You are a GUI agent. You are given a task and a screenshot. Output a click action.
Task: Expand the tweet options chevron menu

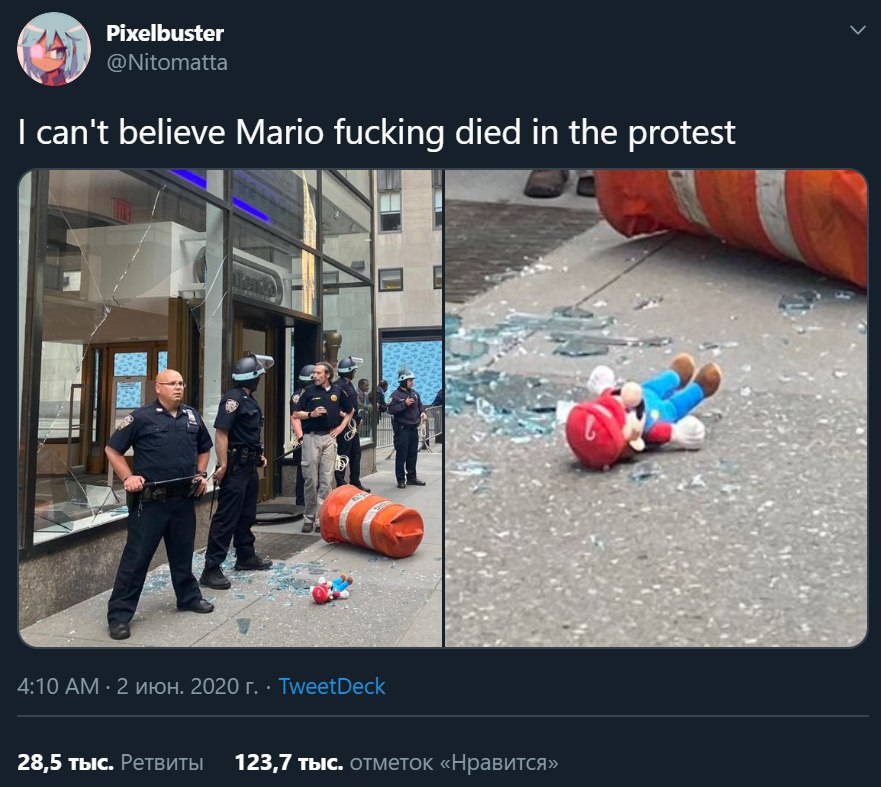(857, 30)
